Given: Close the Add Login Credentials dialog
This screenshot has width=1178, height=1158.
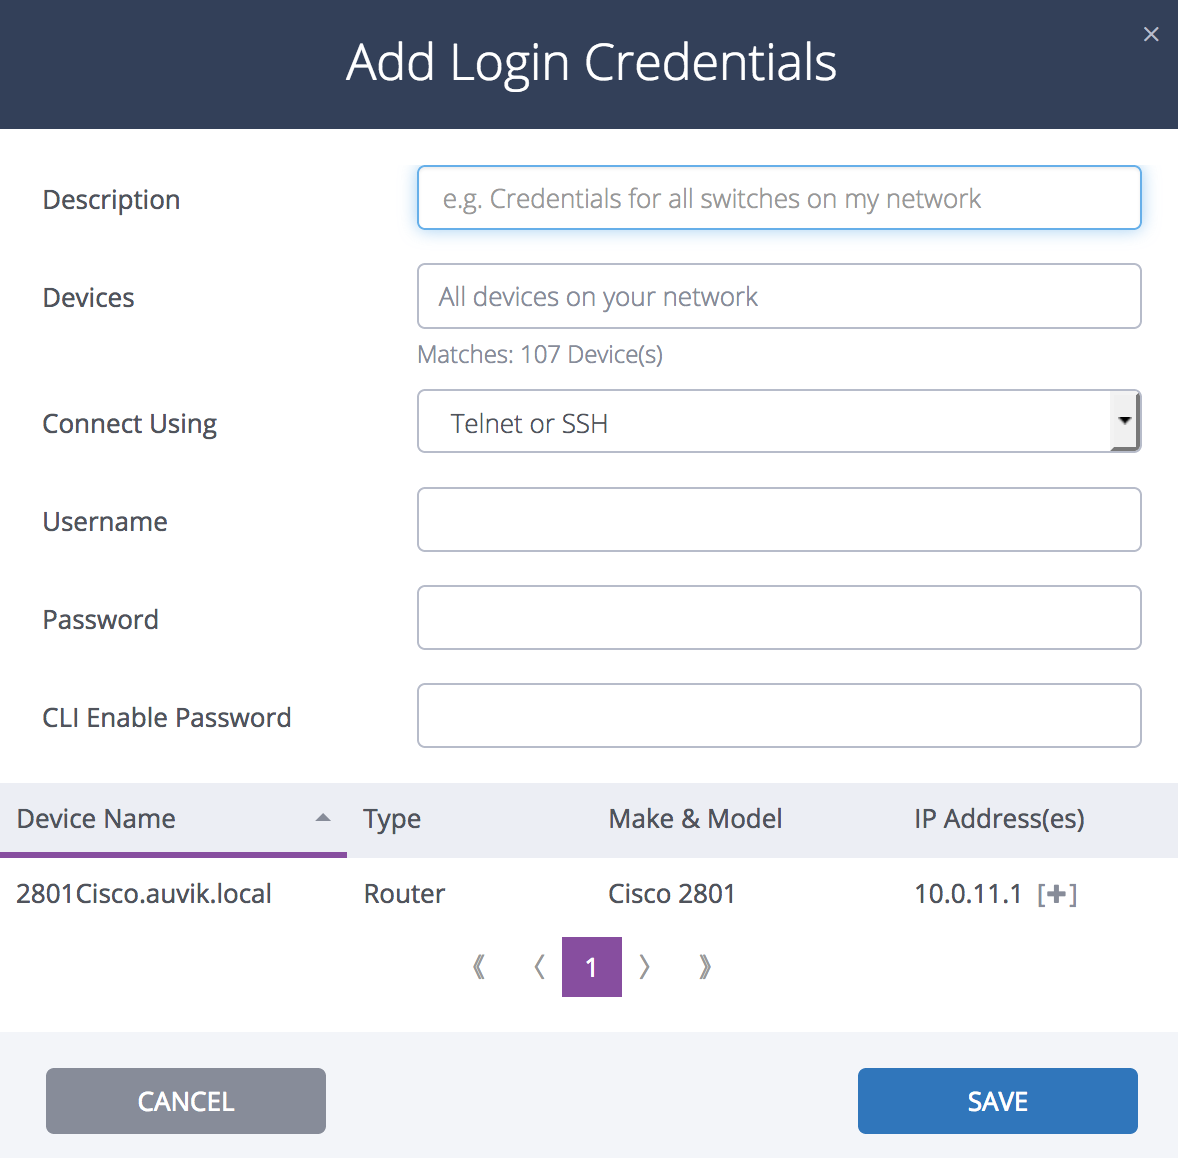Looking at the screenshot, I should 1151,35.
